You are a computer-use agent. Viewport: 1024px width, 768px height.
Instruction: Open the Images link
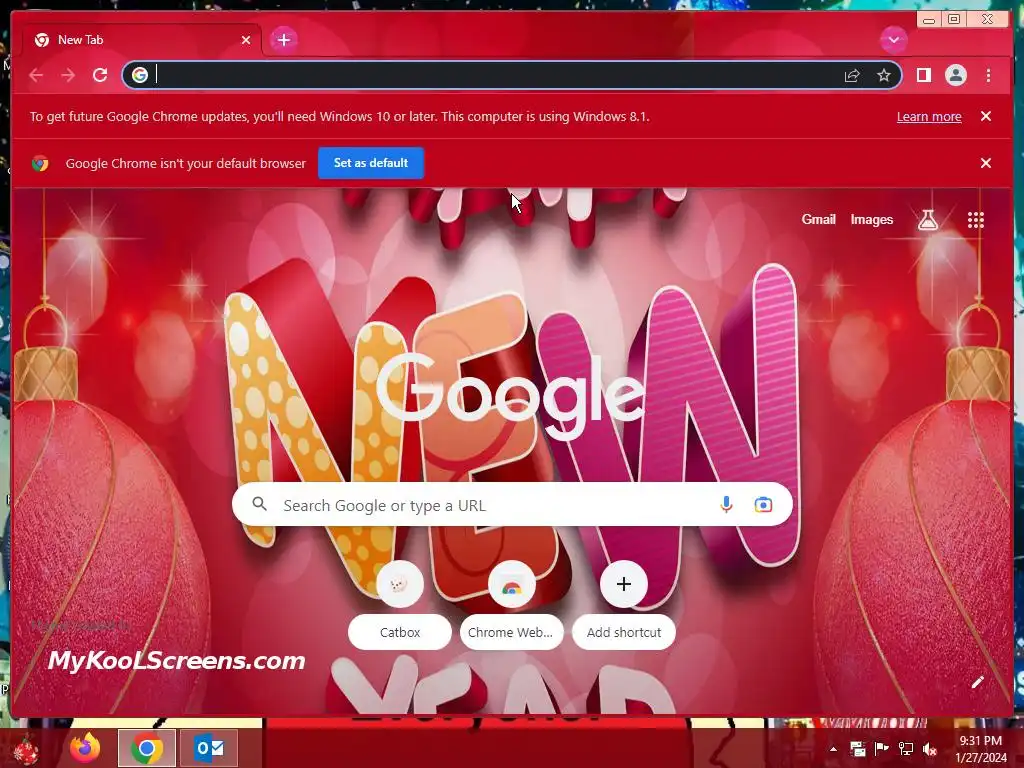pyautogui.click(x=871, y=220)
